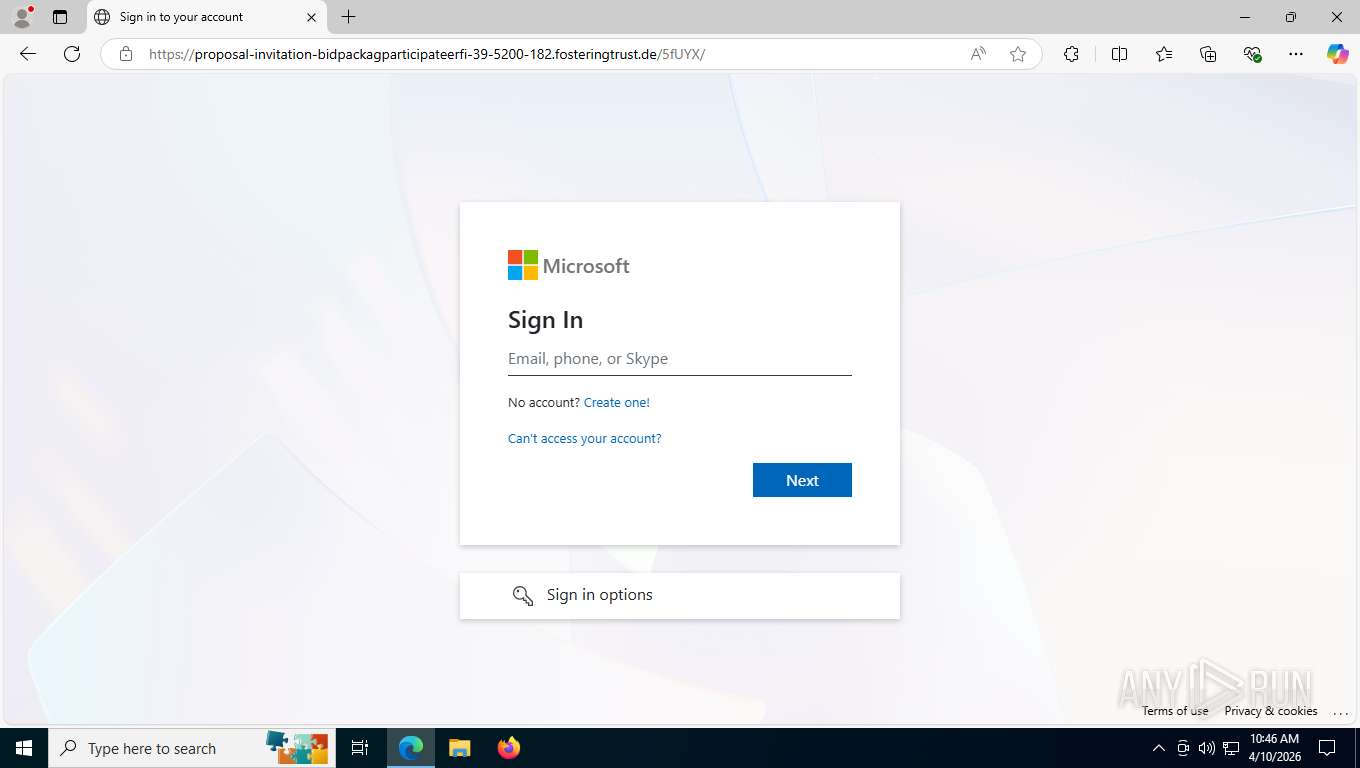Select the Sign in to your account tab
This screenshot has width=1360, height=768.
pos(207,17)
